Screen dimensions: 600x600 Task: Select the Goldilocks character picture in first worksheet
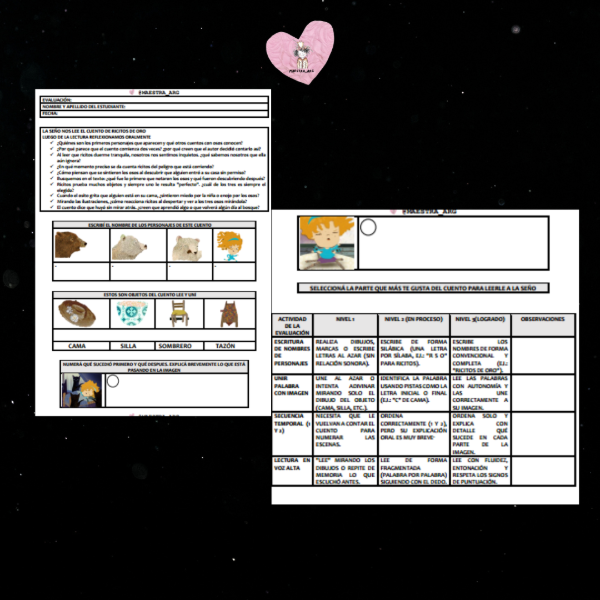231,245
